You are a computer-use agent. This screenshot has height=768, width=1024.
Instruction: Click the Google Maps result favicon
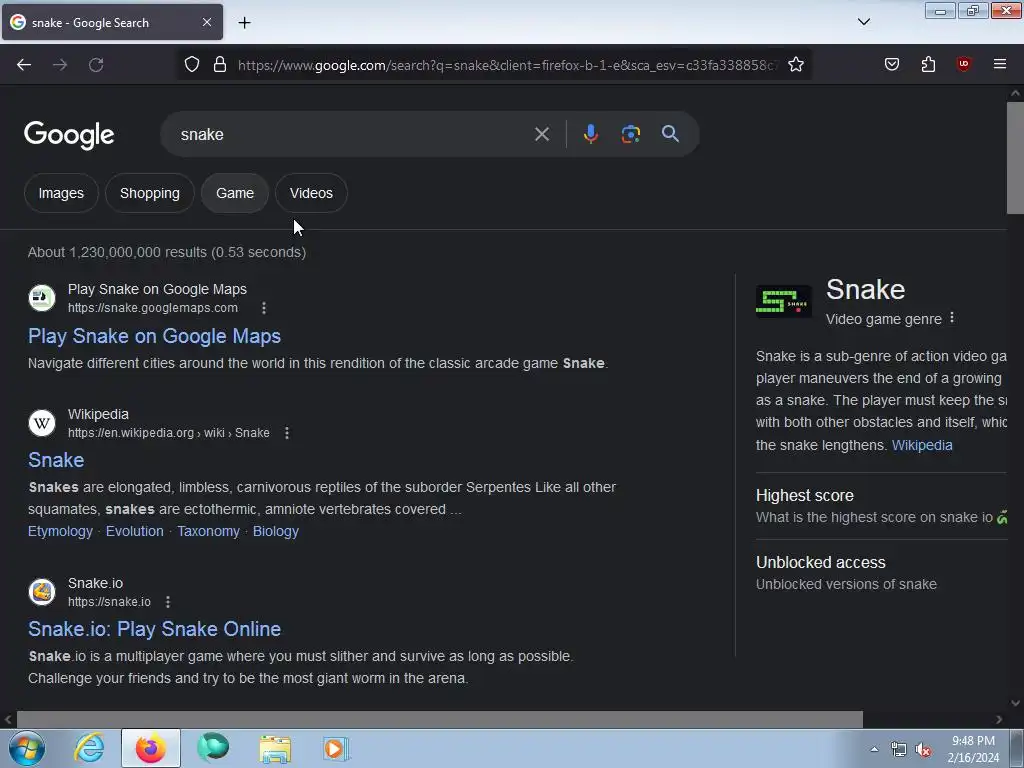[42, 298]
